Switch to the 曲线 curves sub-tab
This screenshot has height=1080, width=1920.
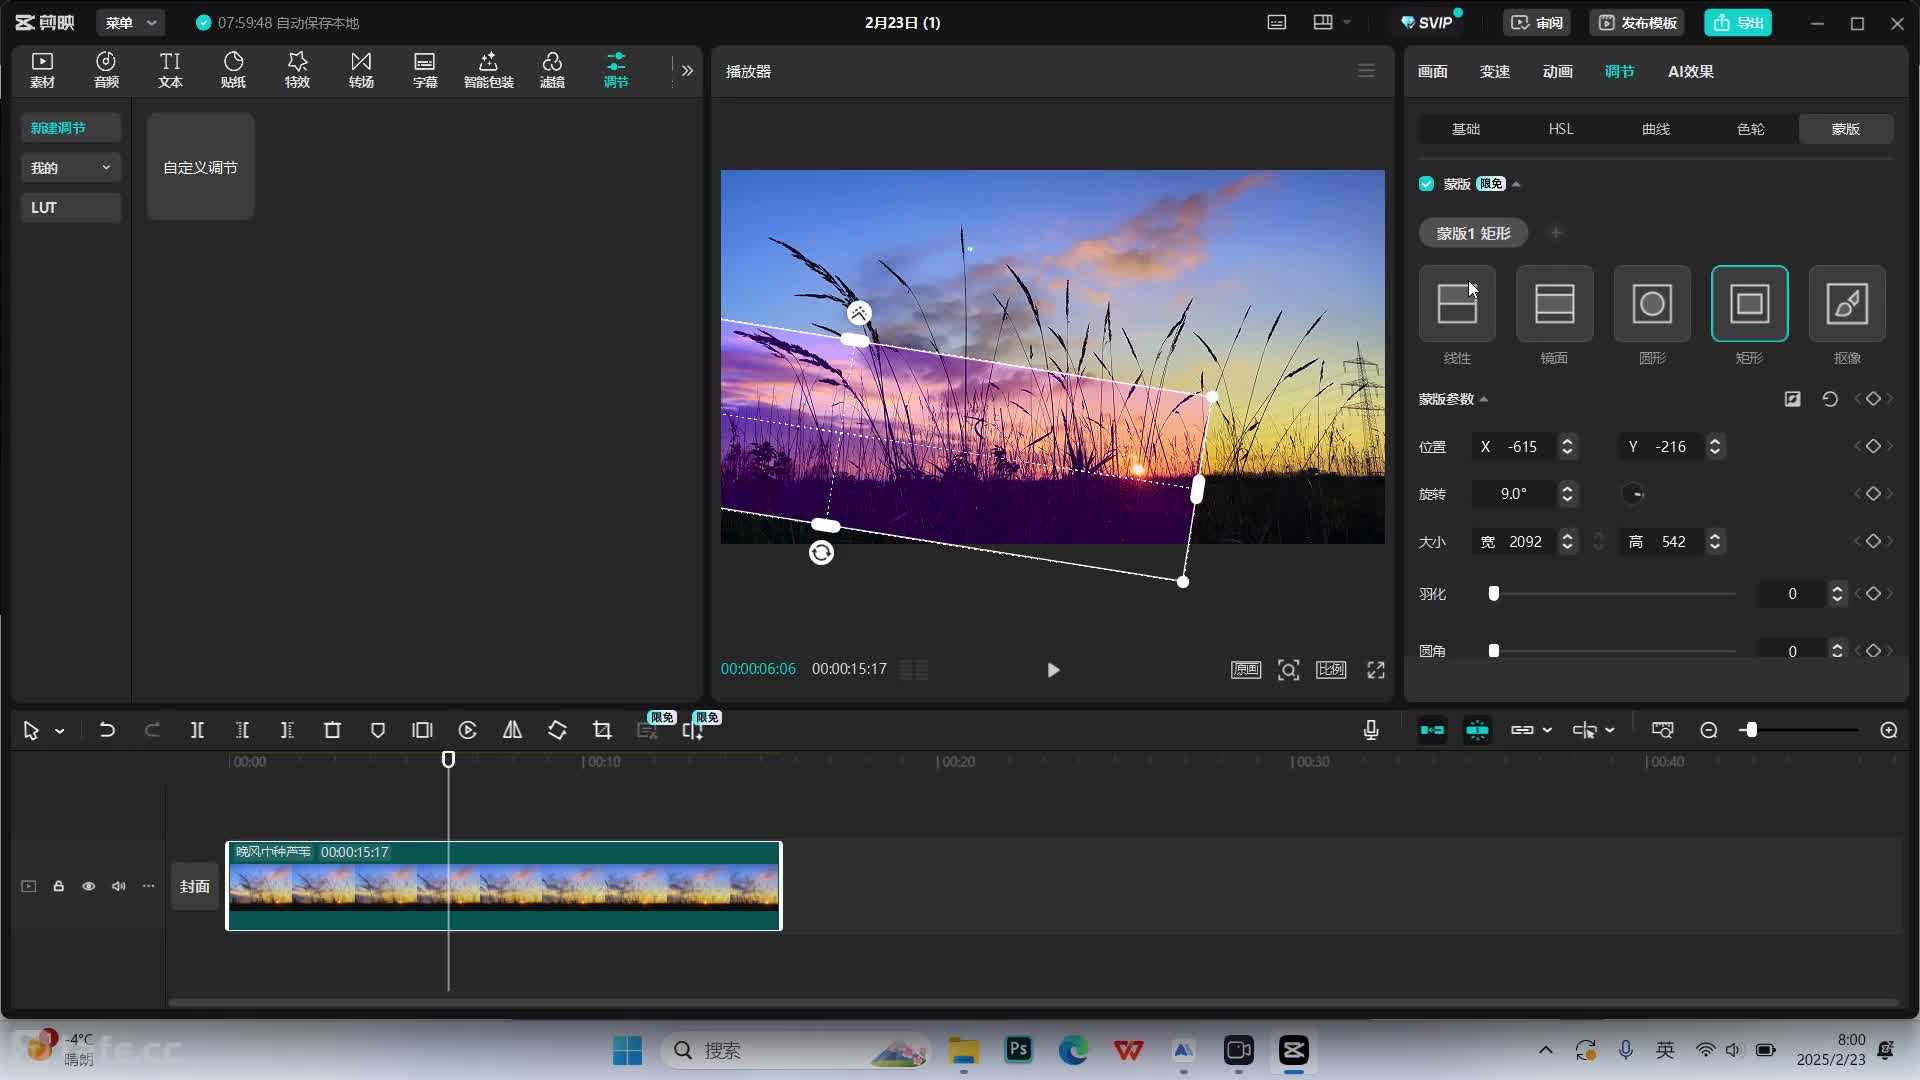(1656, 129)
